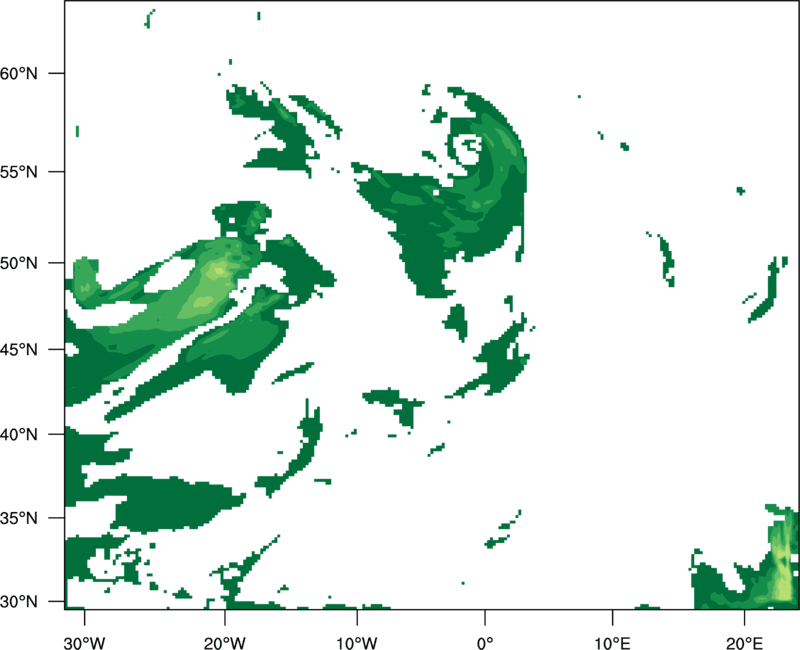Click the 30°W longitude axis label

coord(85,643)
